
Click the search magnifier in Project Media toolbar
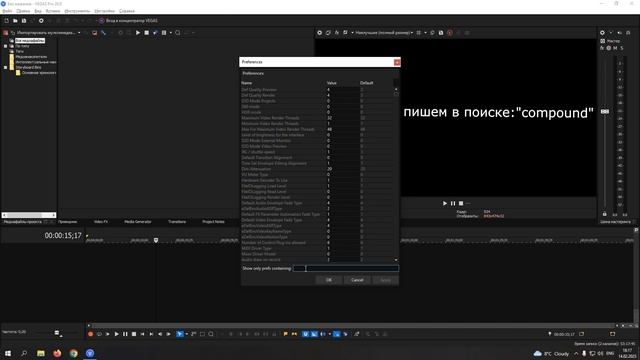pyautogui.click(x=178, y=33)
